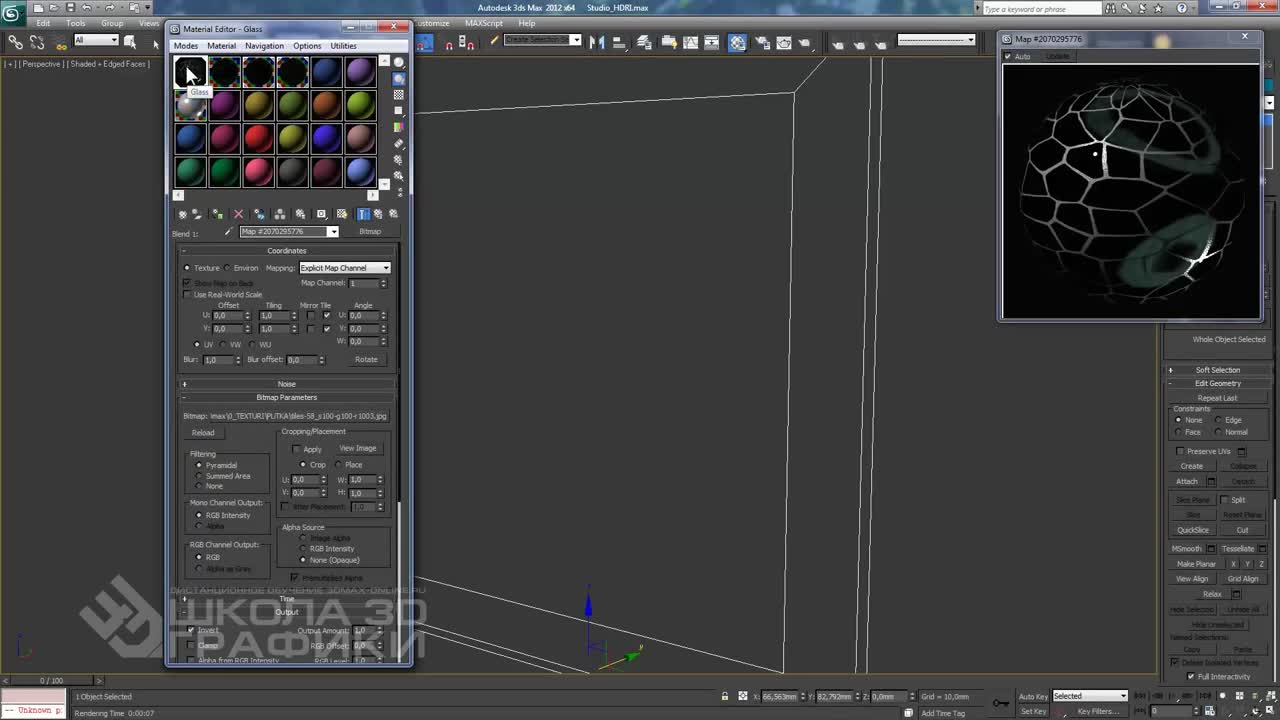The height and width of the screenshot is (720, 1280).
Task: Open Render Setup from the main toolbar
Action: point(761,42)
